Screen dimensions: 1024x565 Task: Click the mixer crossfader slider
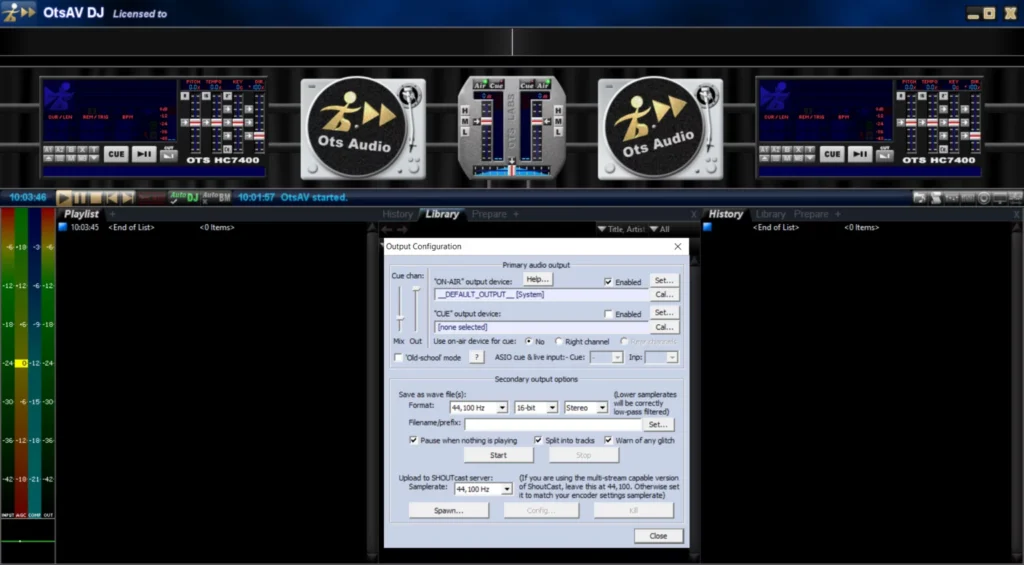click(511, 169)
